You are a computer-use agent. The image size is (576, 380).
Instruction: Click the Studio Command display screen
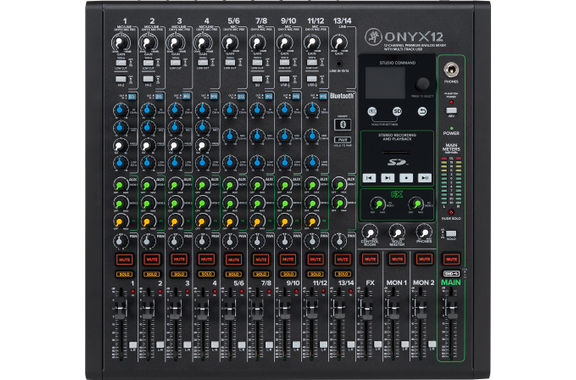tap(385, 83)
